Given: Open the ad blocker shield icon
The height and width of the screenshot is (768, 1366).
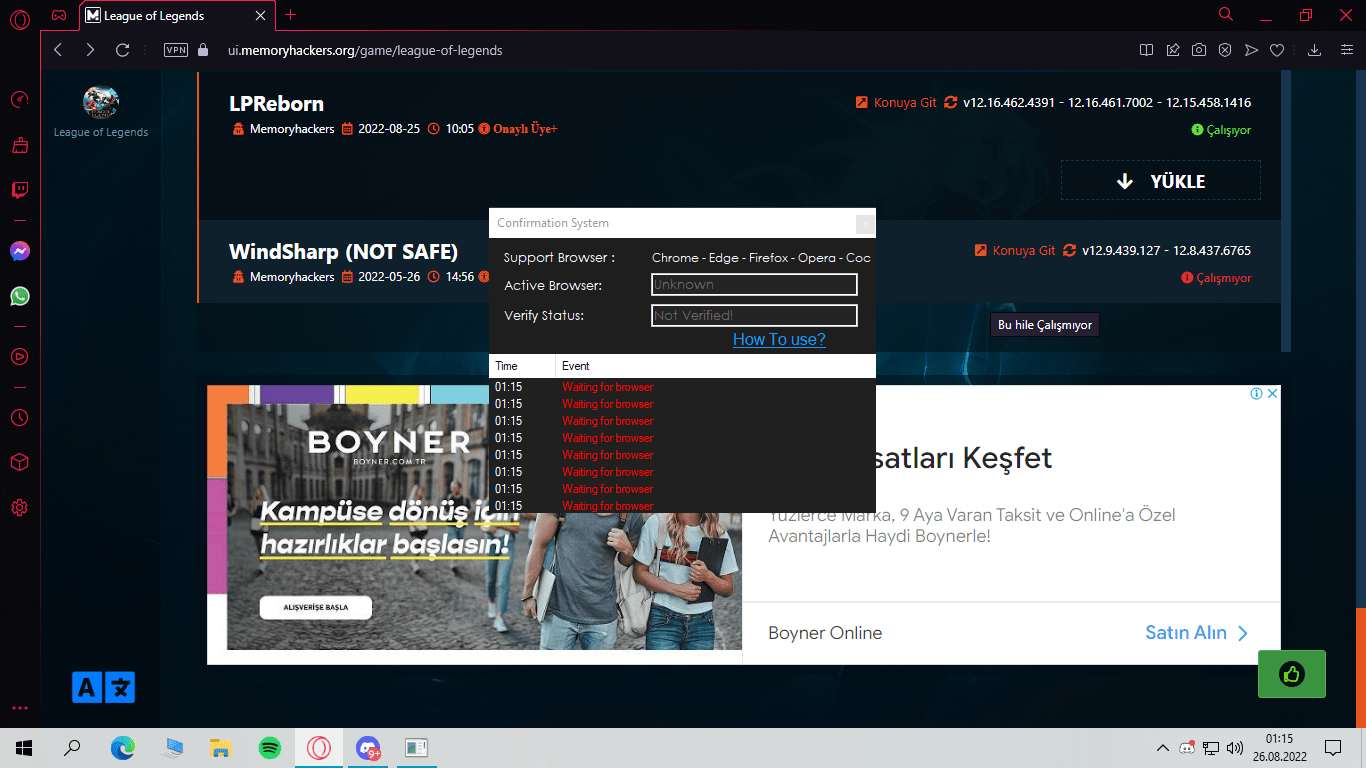Looking at the screenshot, I should (x=1225, y=50).
